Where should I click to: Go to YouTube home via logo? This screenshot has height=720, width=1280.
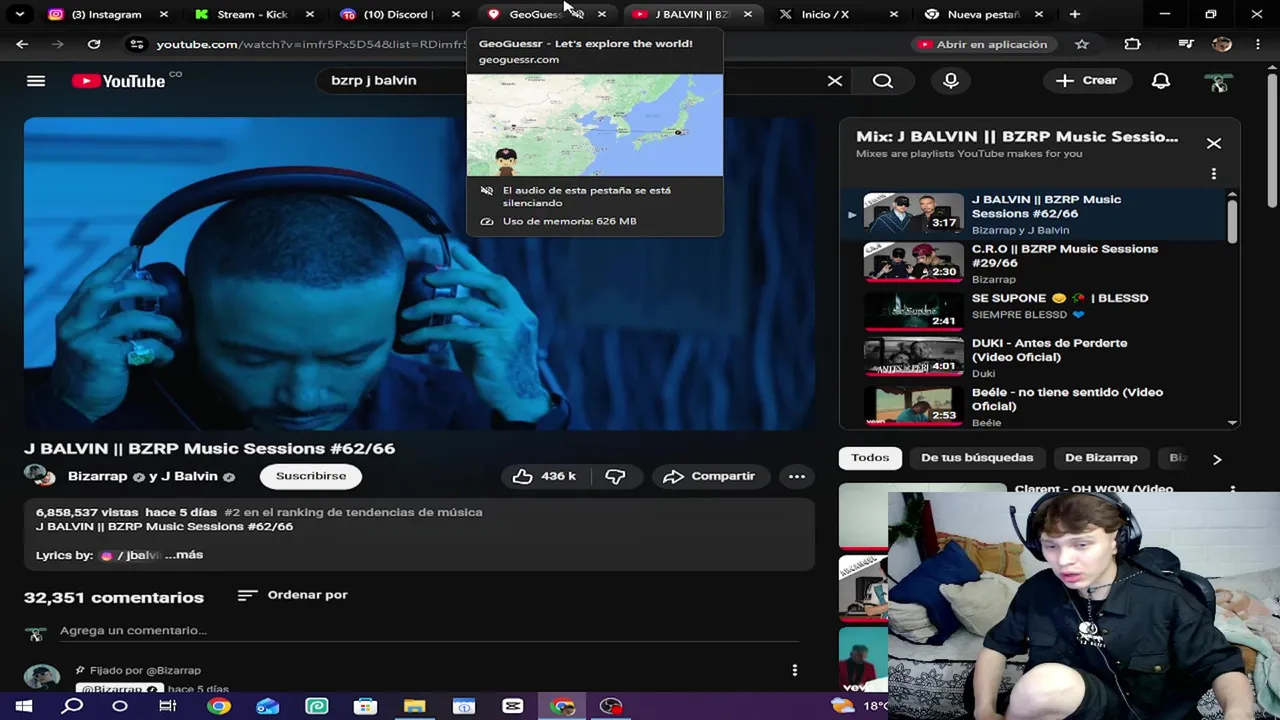point(119,81)
